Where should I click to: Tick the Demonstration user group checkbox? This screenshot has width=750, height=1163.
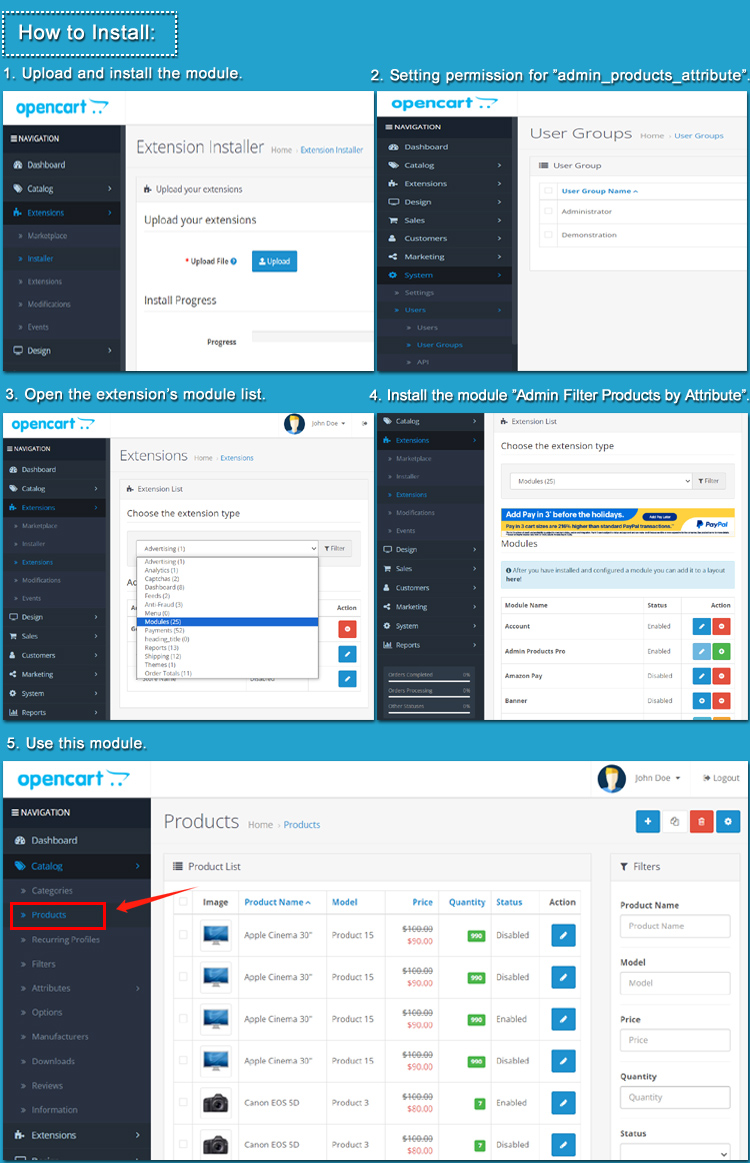click(x=548, y=234)
